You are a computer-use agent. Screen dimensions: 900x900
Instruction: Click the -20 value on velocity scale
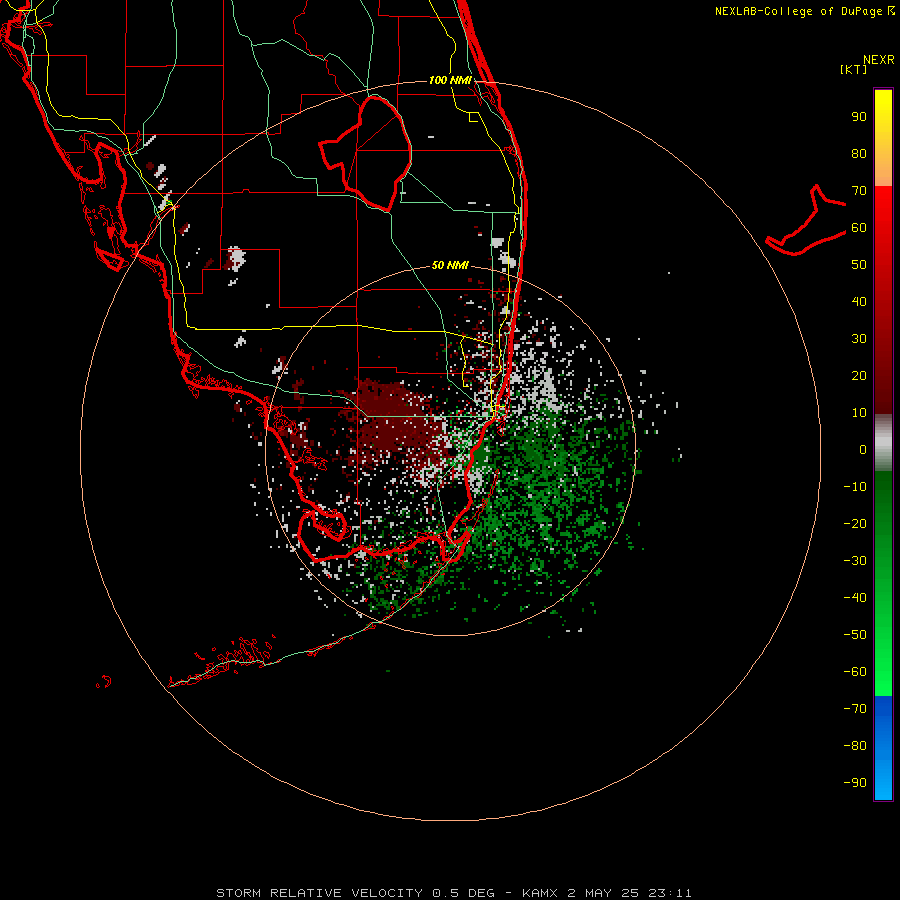[855, 523]
